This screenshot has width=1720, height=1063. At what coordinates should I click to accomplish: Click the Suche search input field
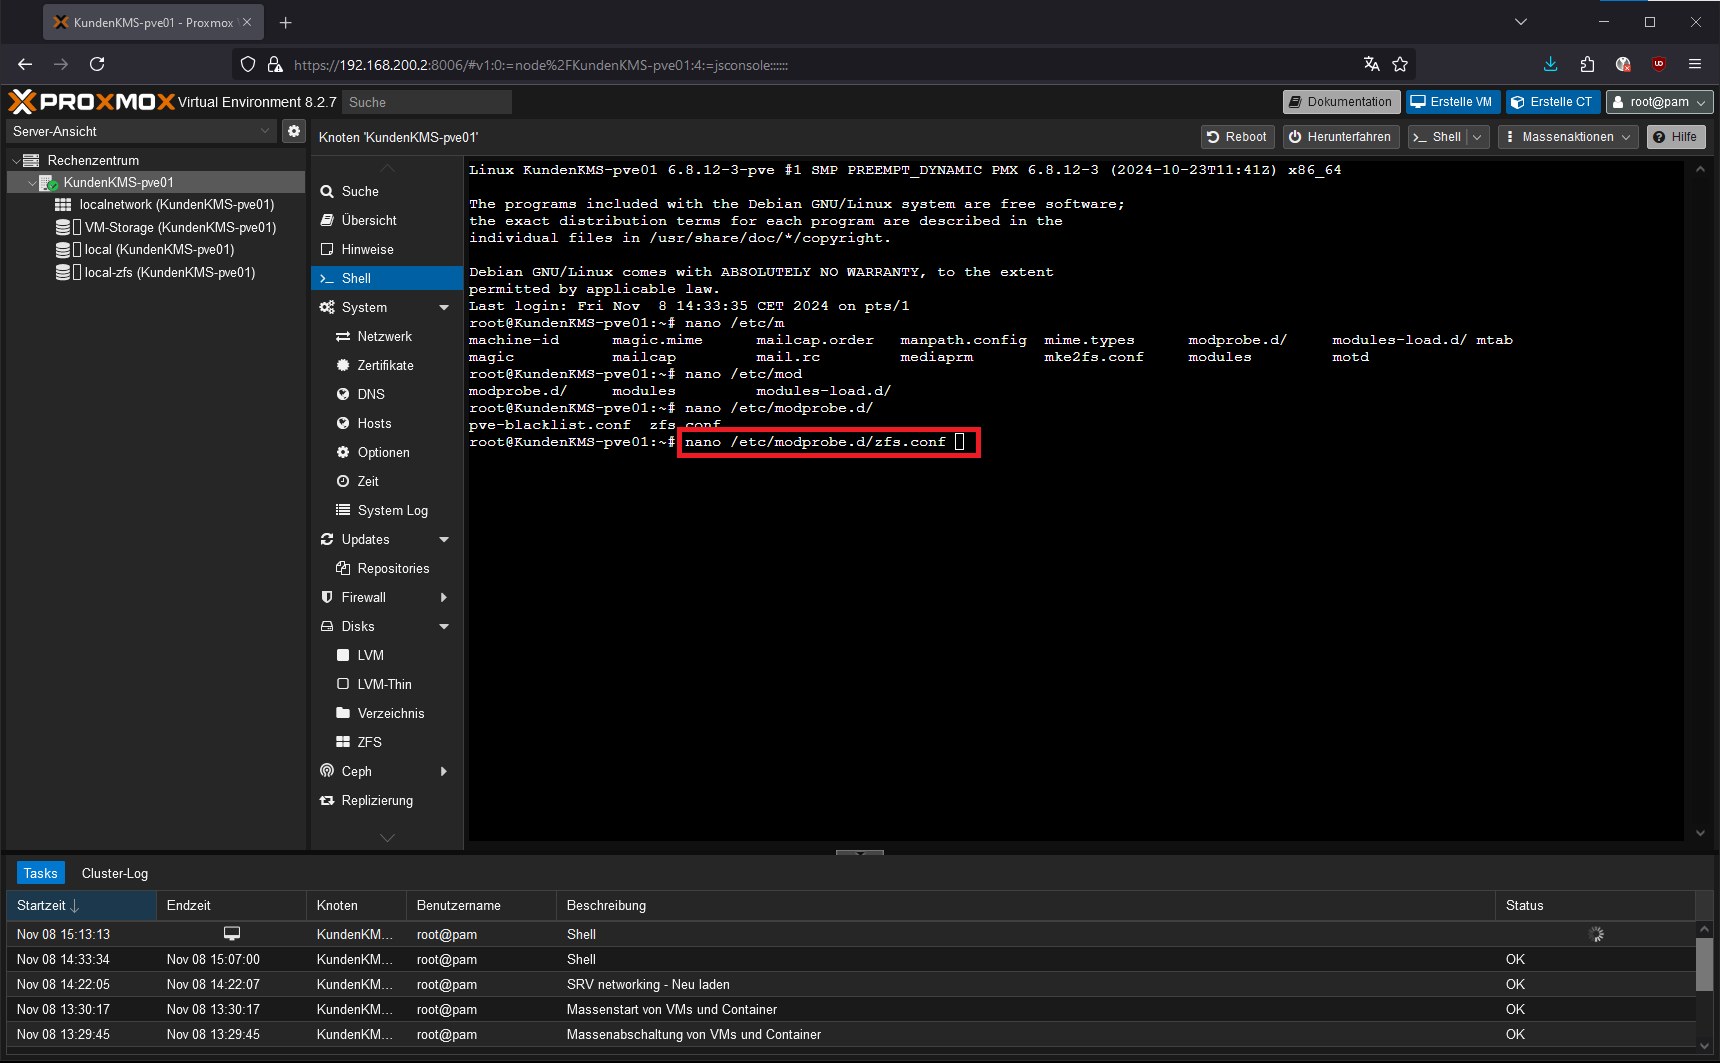[426, 102]
